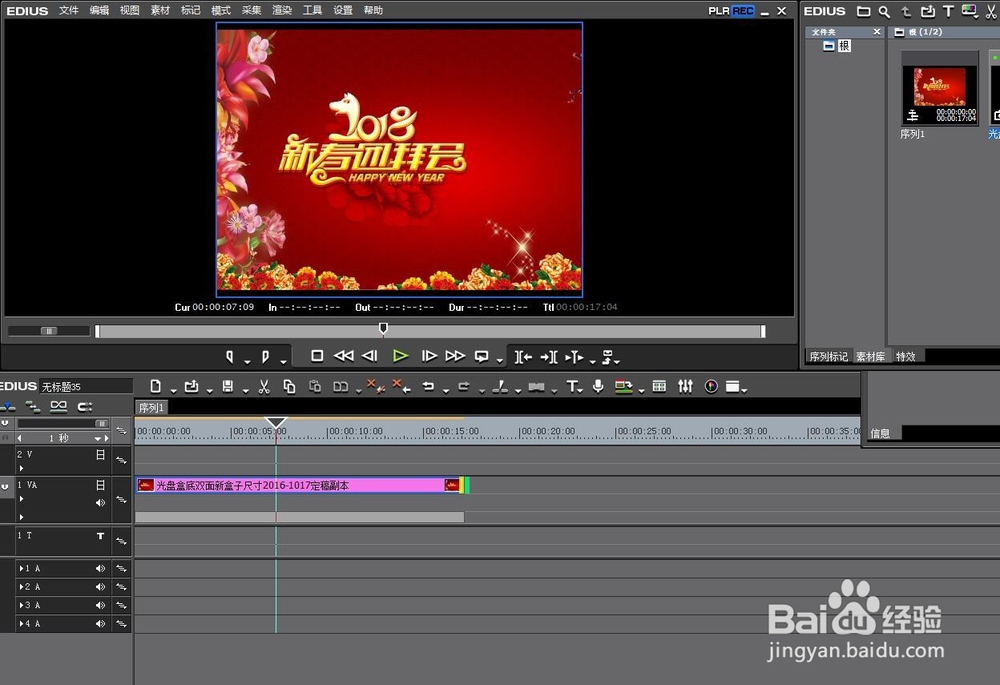Click the next edit point icon
Image resolution: width=1000 pixels, height=685 pixels.
pyautogui.click(x=549, y=357)
